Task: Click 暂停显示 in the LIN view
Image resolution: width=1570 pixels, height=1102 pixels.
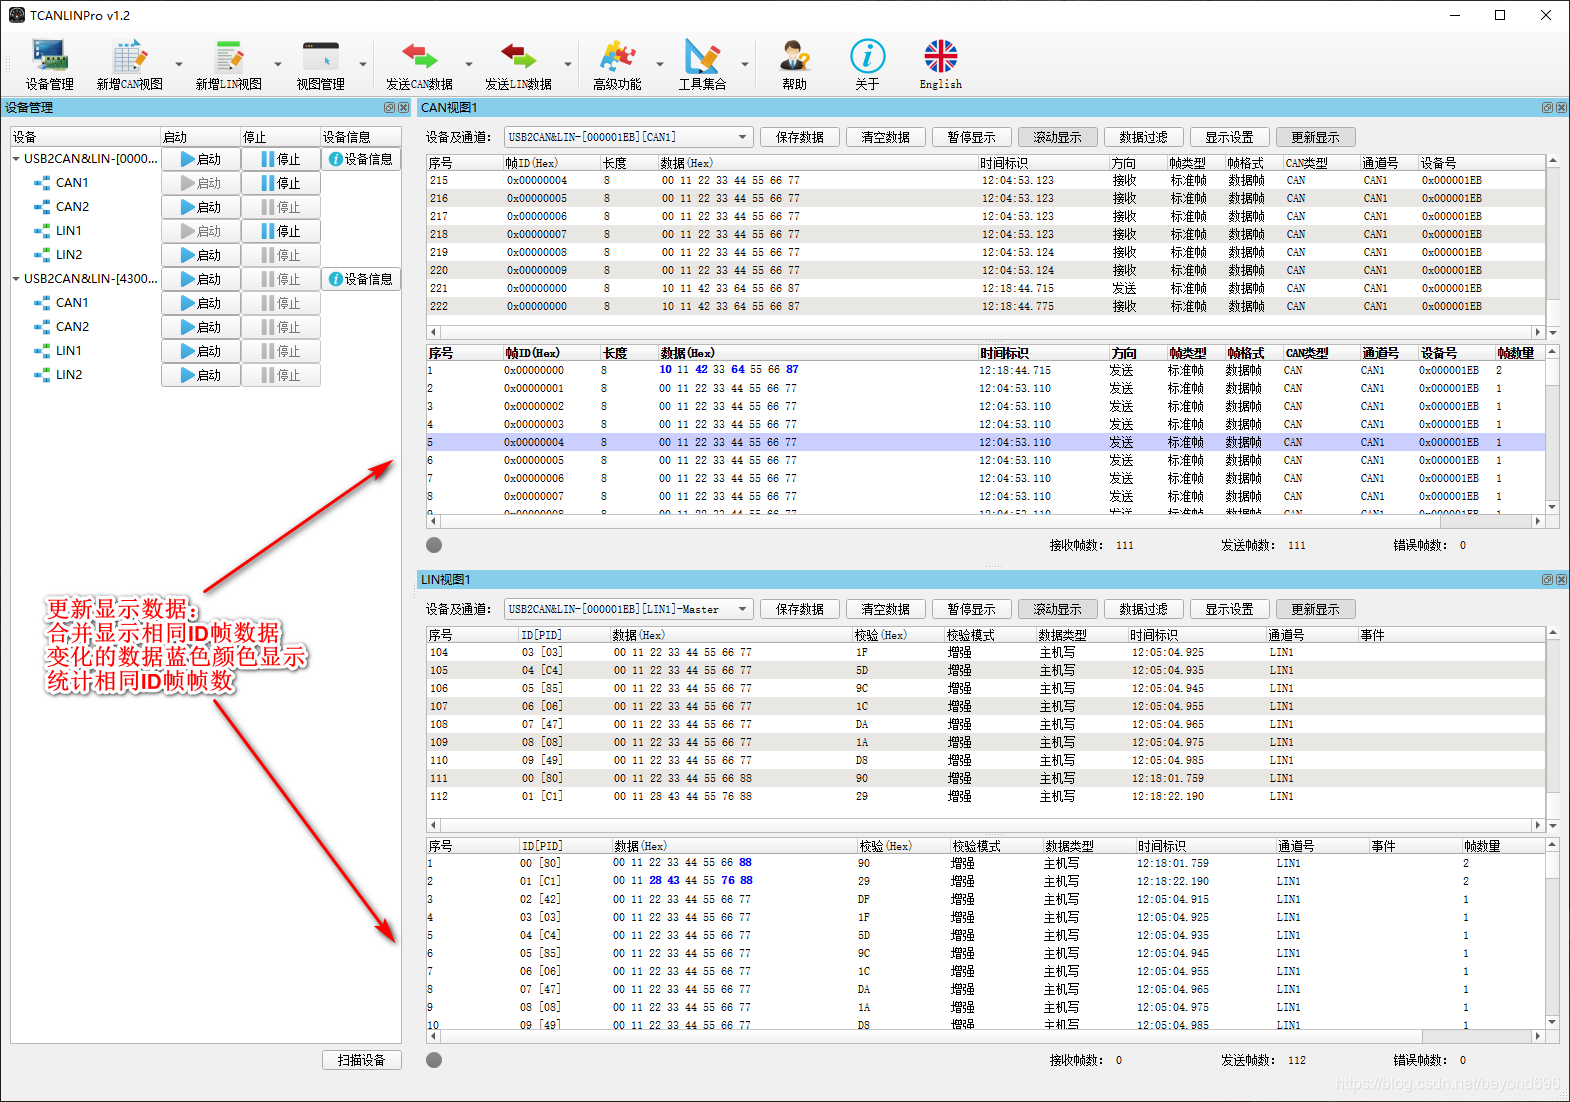Action: [x=971, y=609]
